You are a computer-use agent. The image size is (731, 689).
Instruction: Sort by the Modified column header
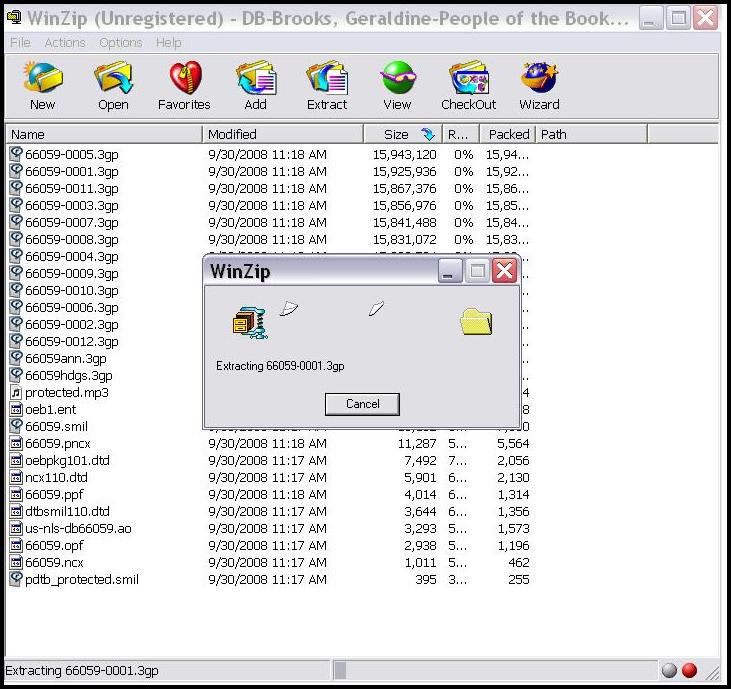[283, 134]
